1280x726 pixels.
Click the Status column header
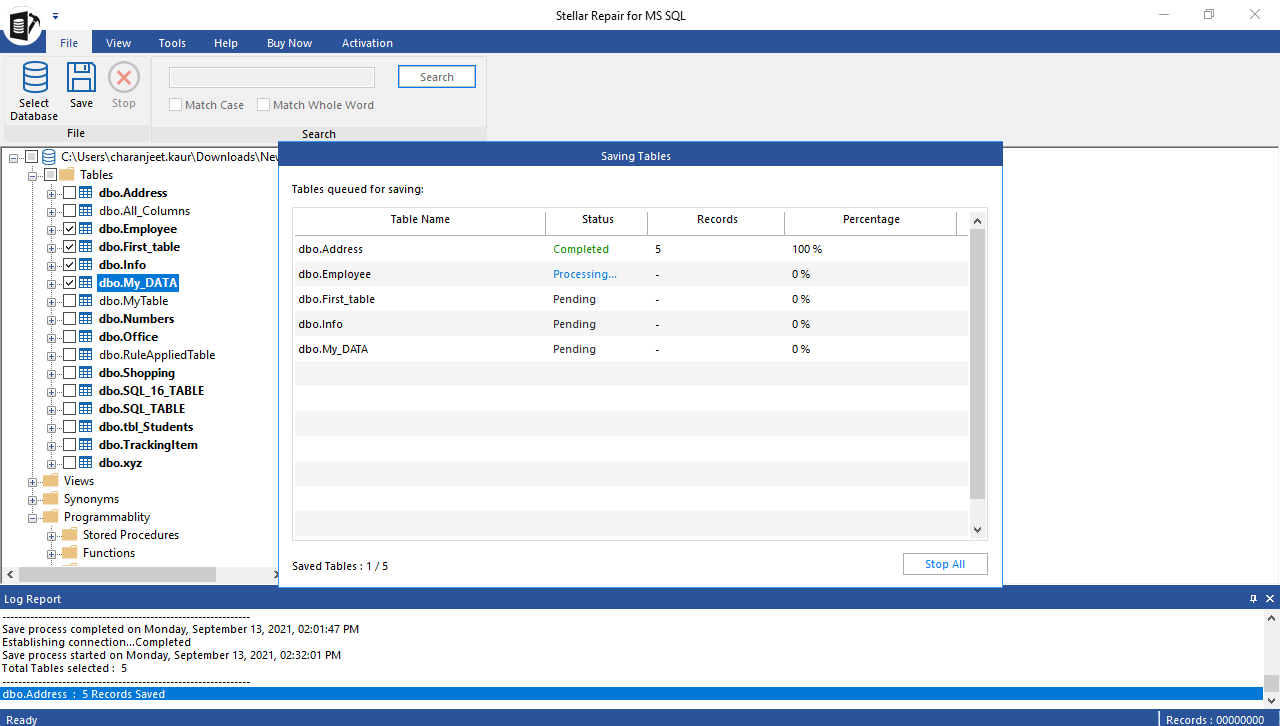click(x=597, y=220)
